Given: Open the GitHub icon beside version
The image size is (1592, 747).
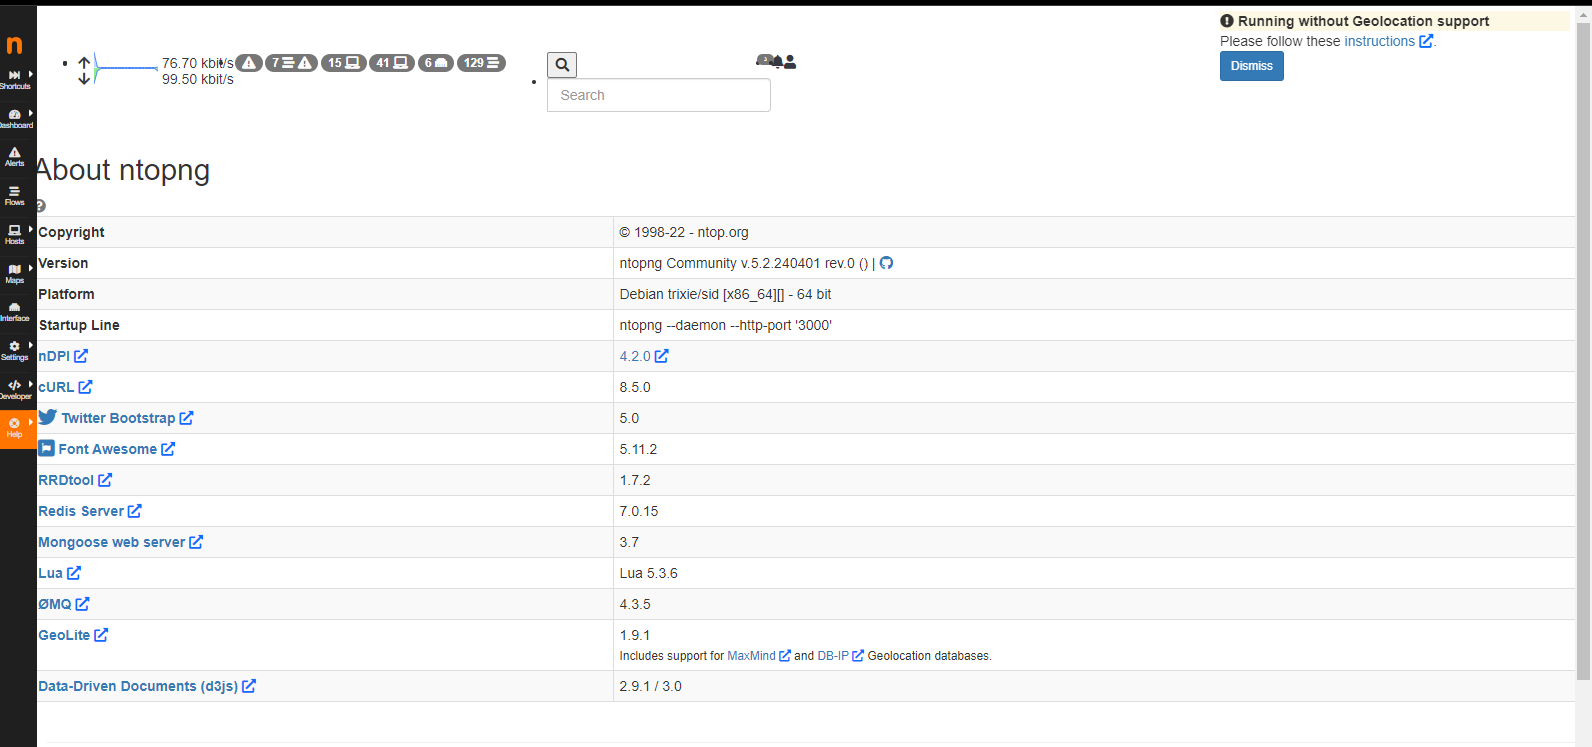Looking at the screenshot, I should click(886, 263).
